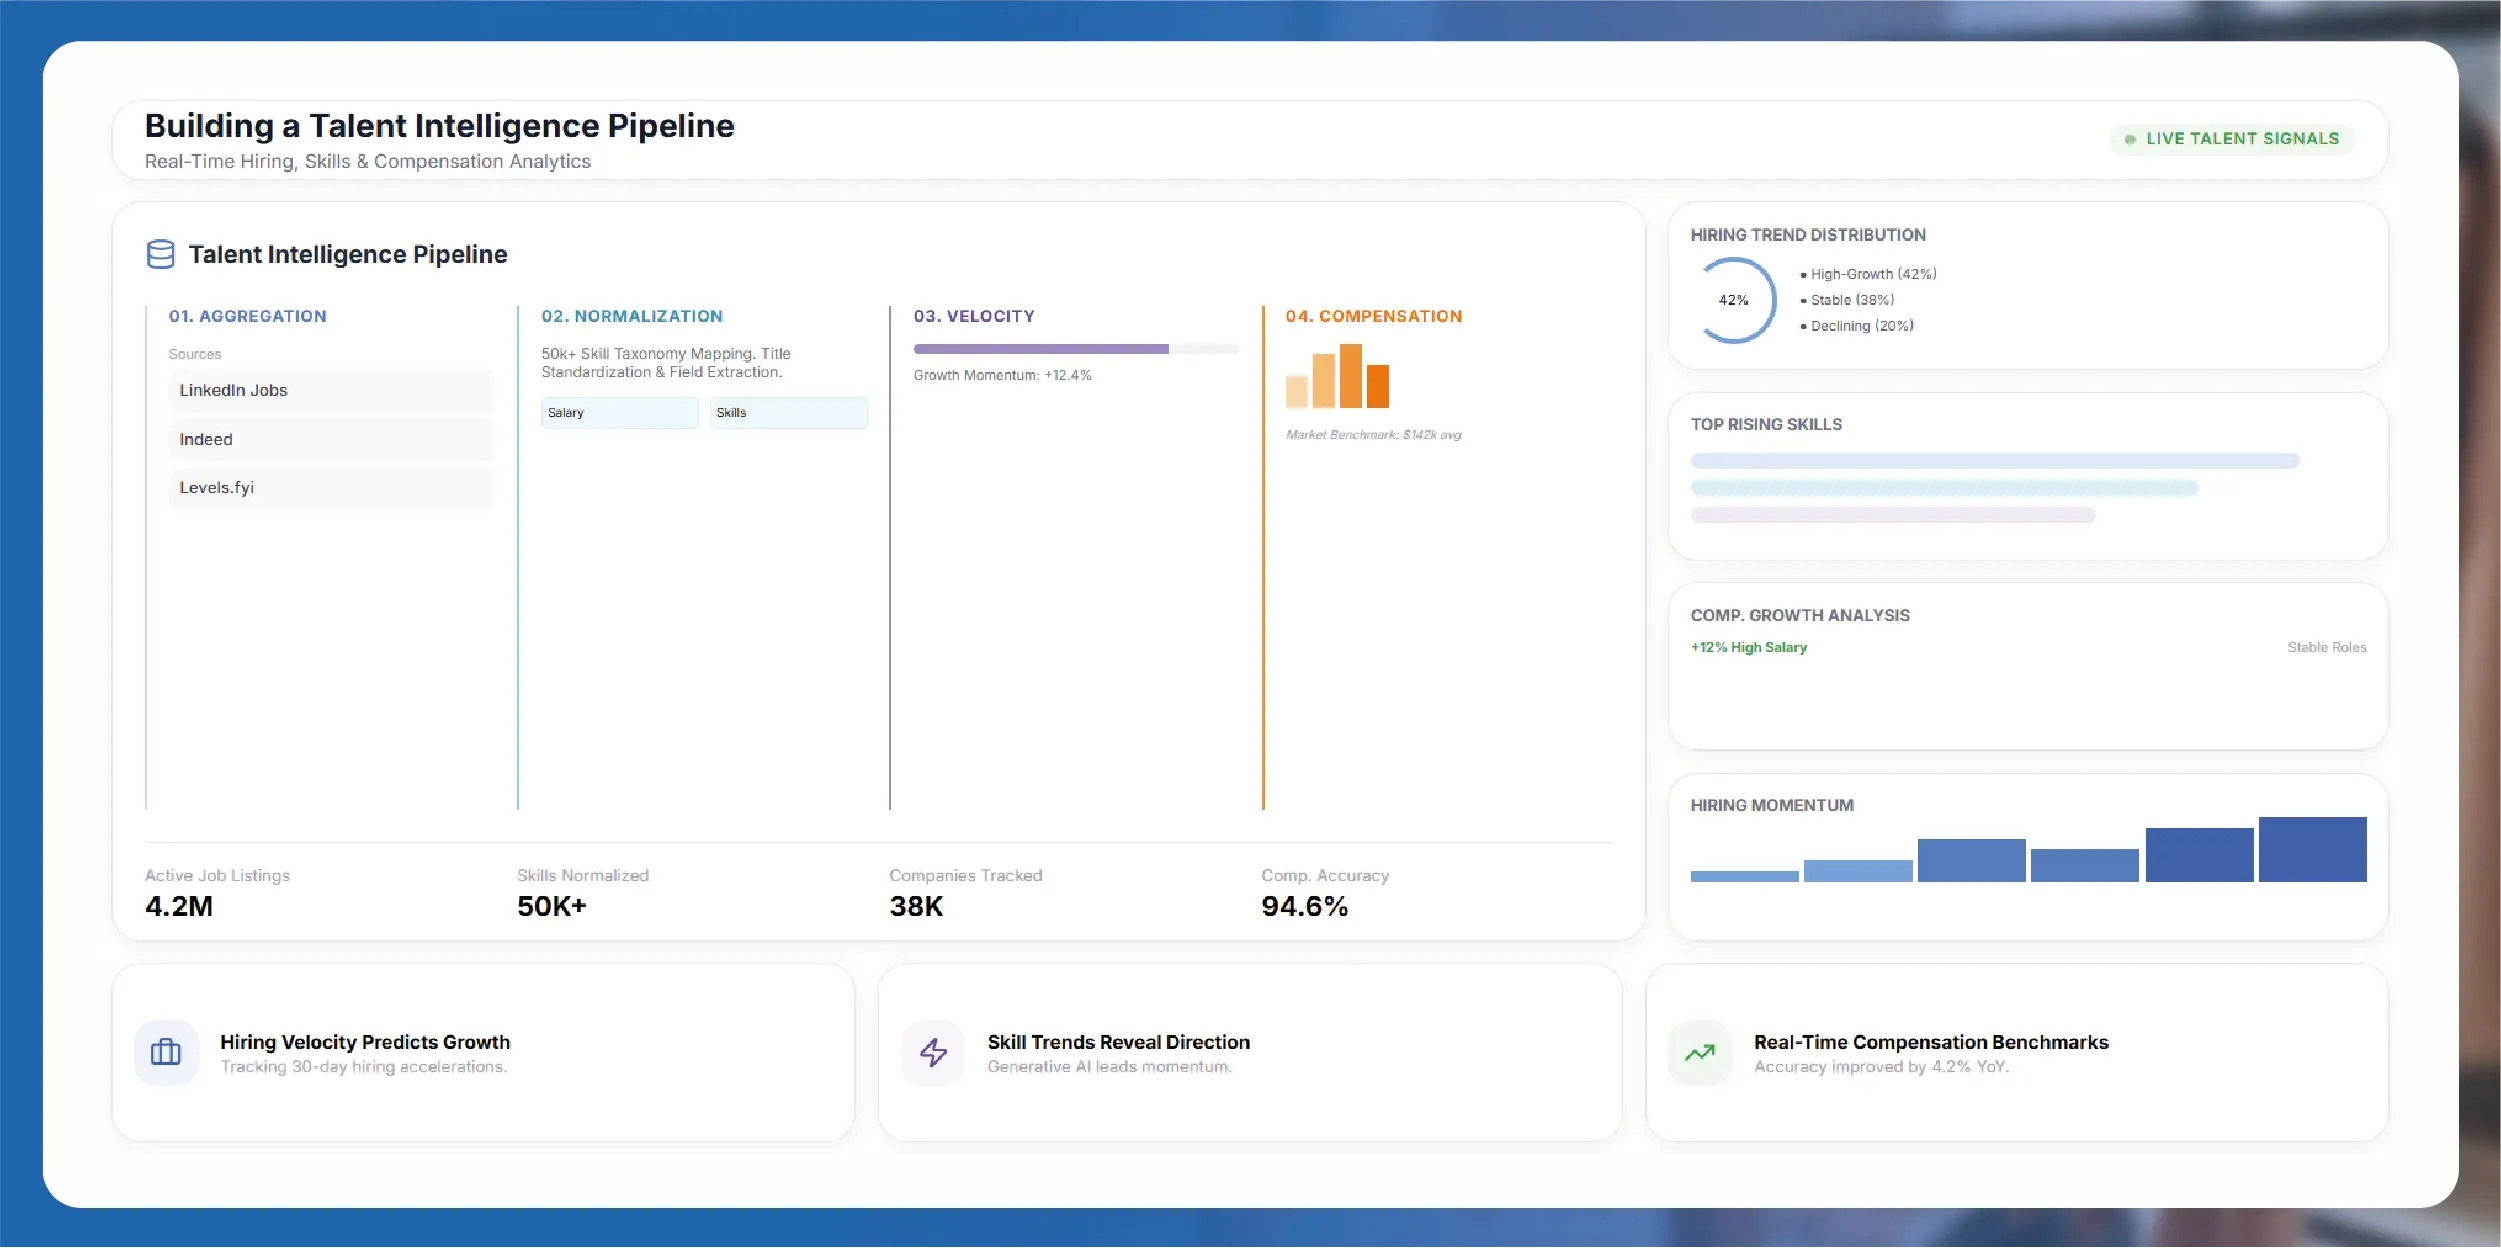Click the 50k+ Skill Taxonomy Mapping description
The width and height of the screenshot is (2501, 1248).
click(666, 363)
